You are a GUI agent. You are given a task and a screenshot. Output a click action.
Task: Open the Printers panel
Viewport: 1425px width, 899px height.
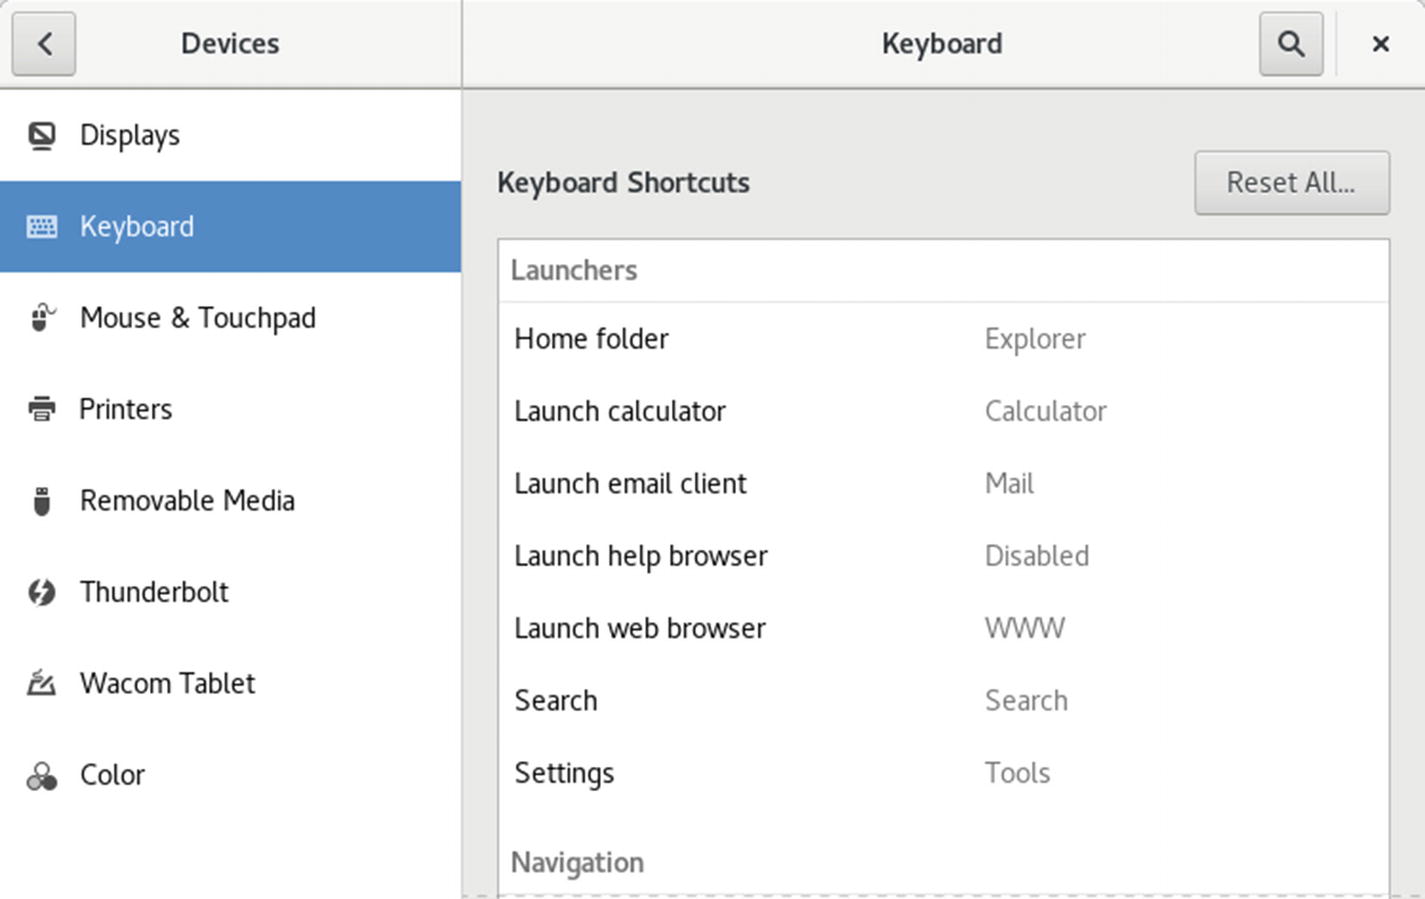230,409
